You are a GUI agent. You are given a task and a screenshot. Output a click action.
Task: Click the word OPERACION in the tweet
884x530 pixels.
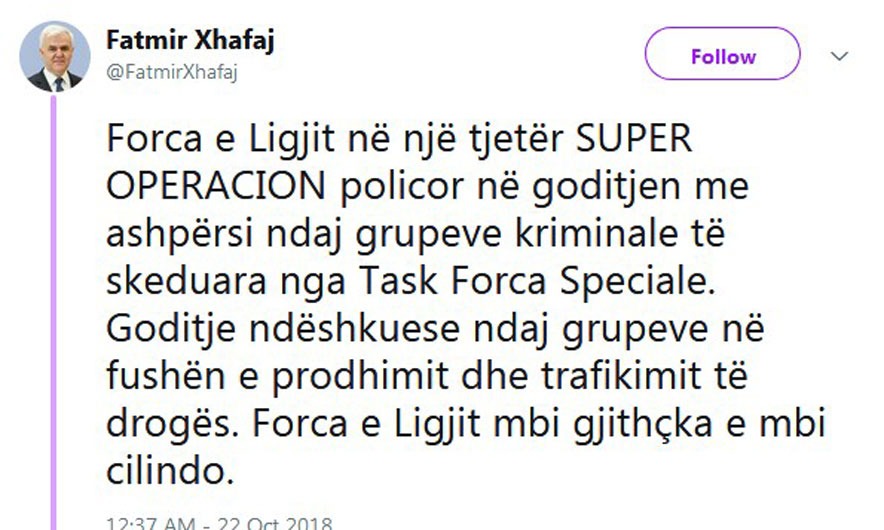click(x=216, y=186)
